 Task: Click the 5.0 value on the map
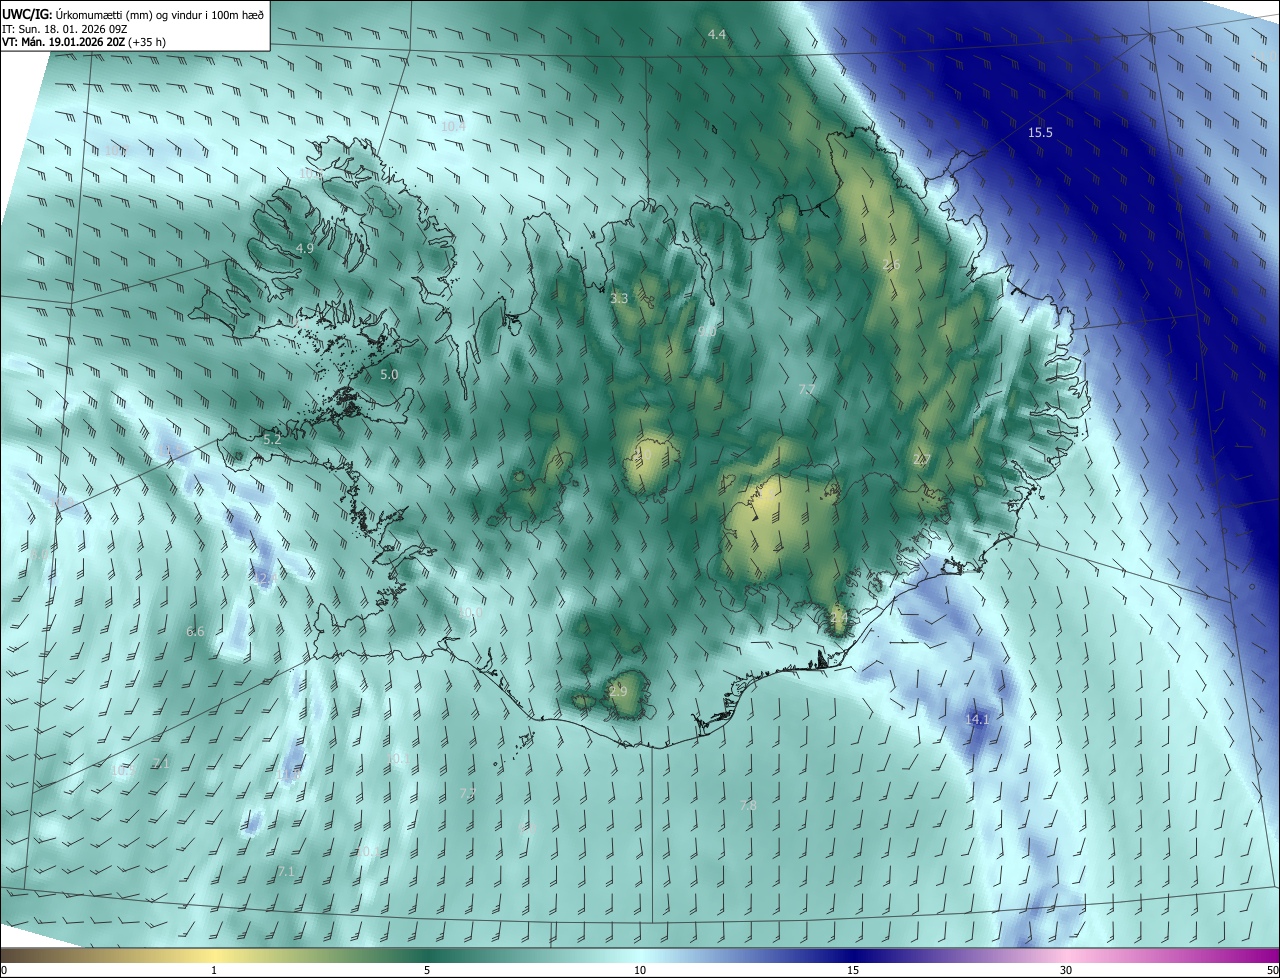[x=390, y=375]
